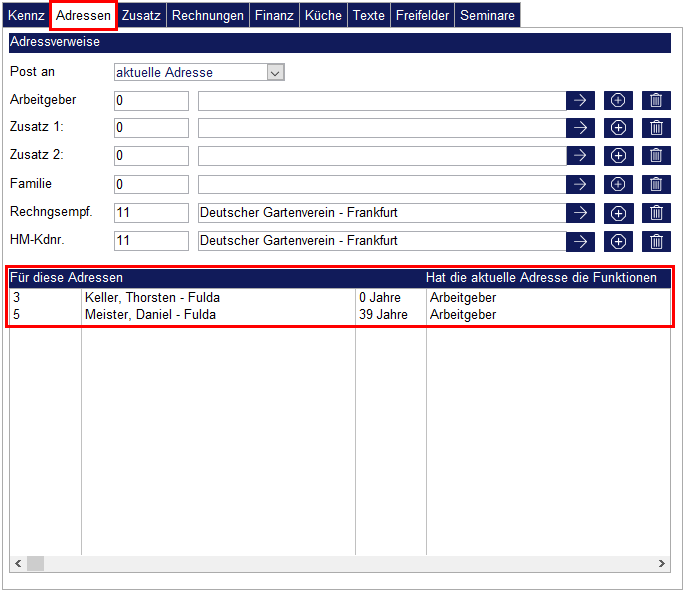The height and width of the screenshot is (593, 687).
Task: Select the Meister, Daniel - Fulda row
Action: tap(152, 315)
